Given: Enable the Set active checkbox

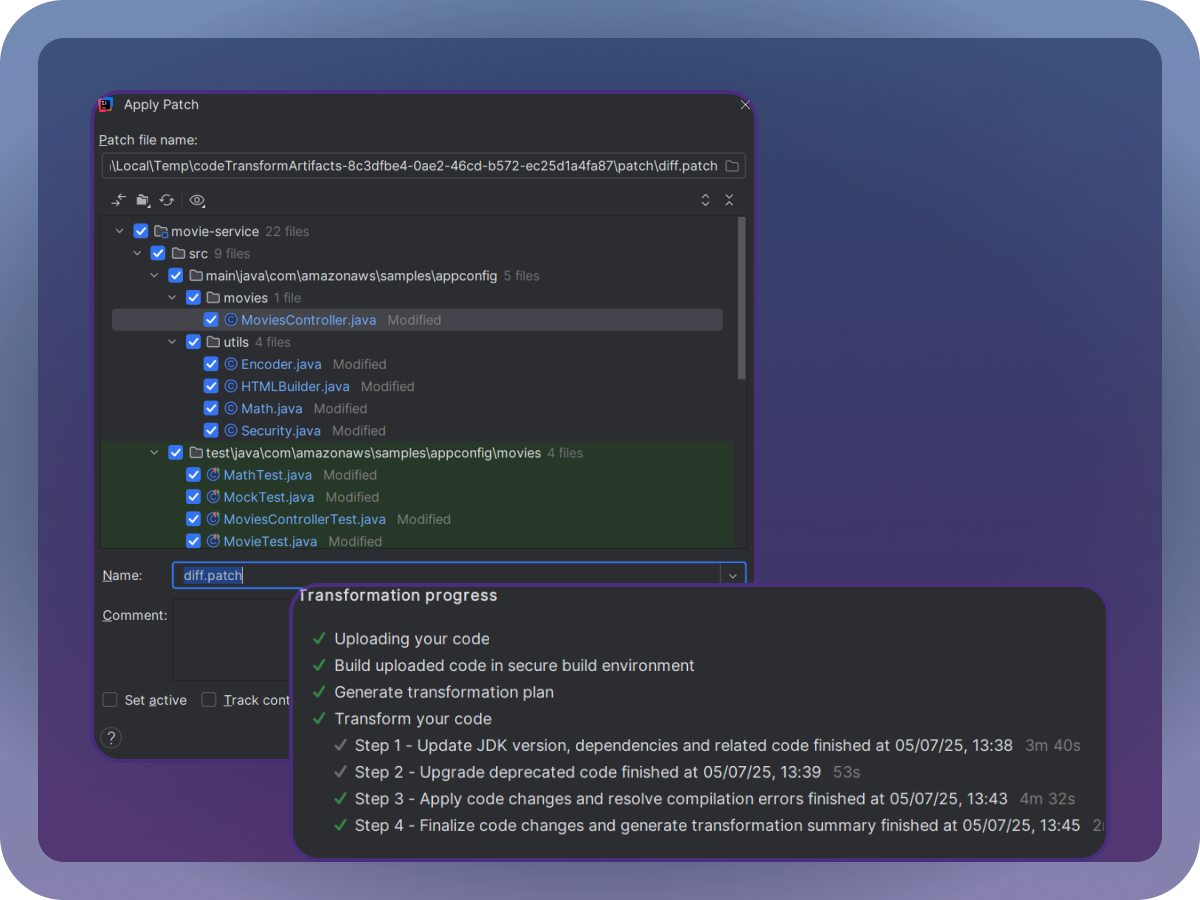Looking at the screenshot, I should [x=110, y=700].
